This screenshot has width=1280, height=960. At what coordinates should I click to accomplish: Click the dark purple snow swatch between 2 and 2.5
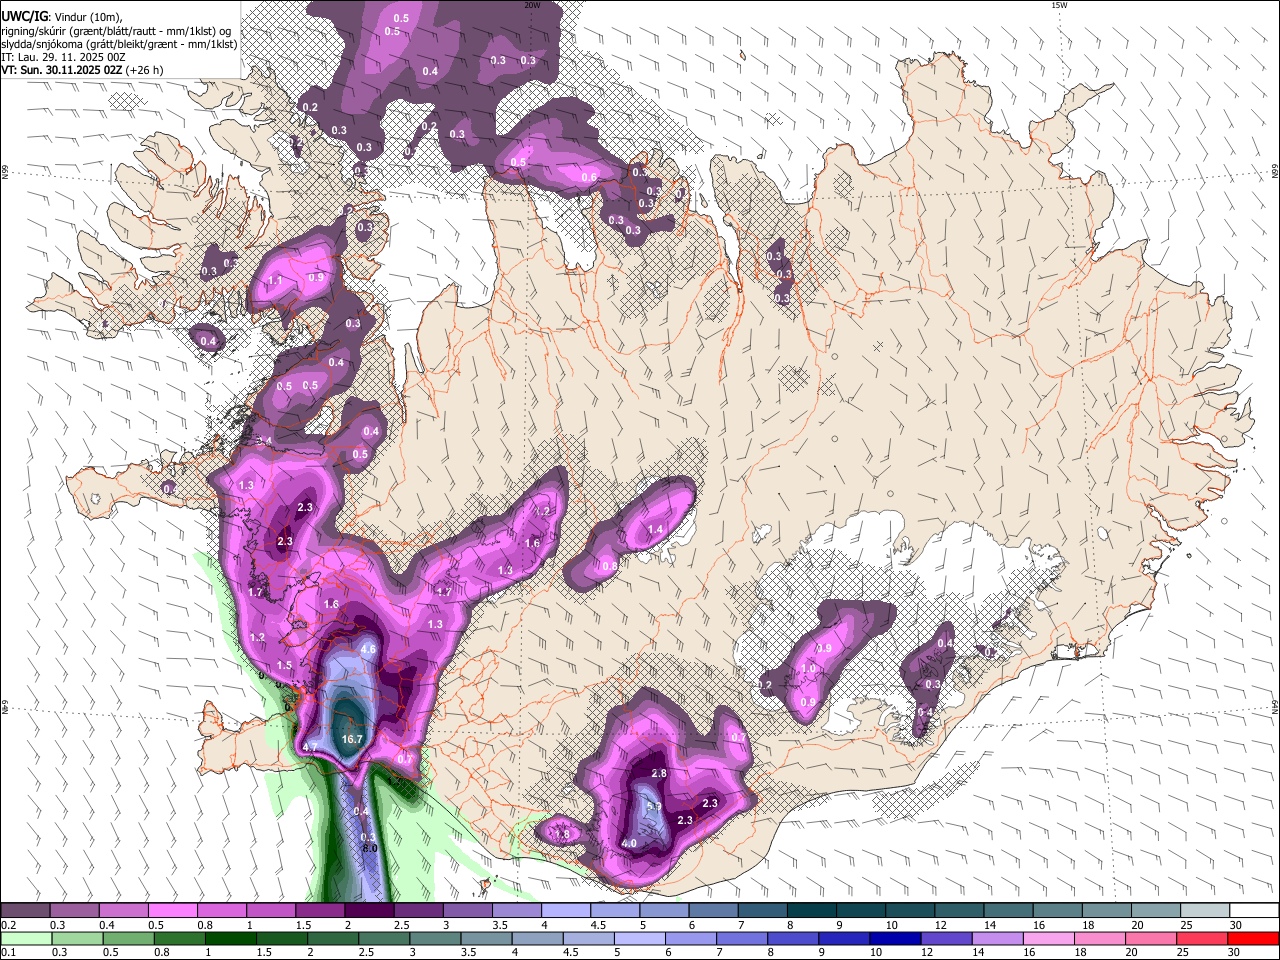tap(368, 910)
